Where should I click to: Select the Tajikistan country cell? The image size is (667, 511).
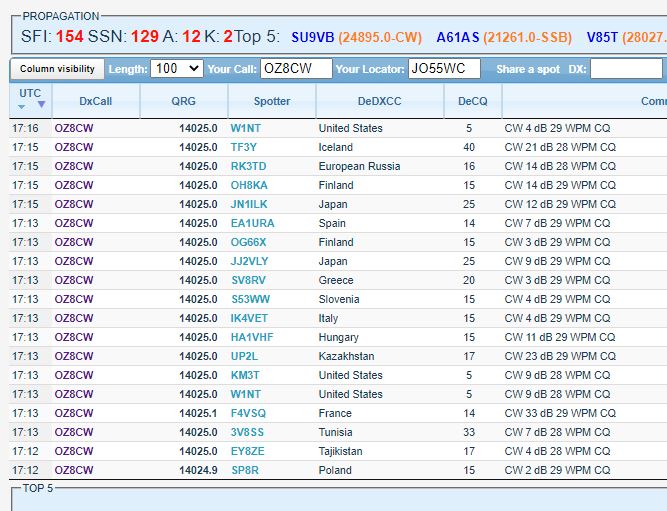[340, 451]
